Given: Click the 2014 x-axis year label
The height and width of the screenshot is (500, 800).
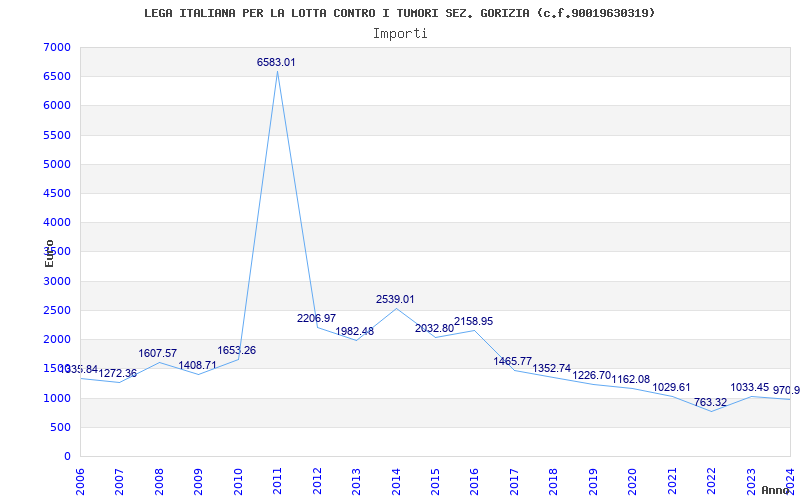Looking at the screenshot, I should (x=395, y=481).
